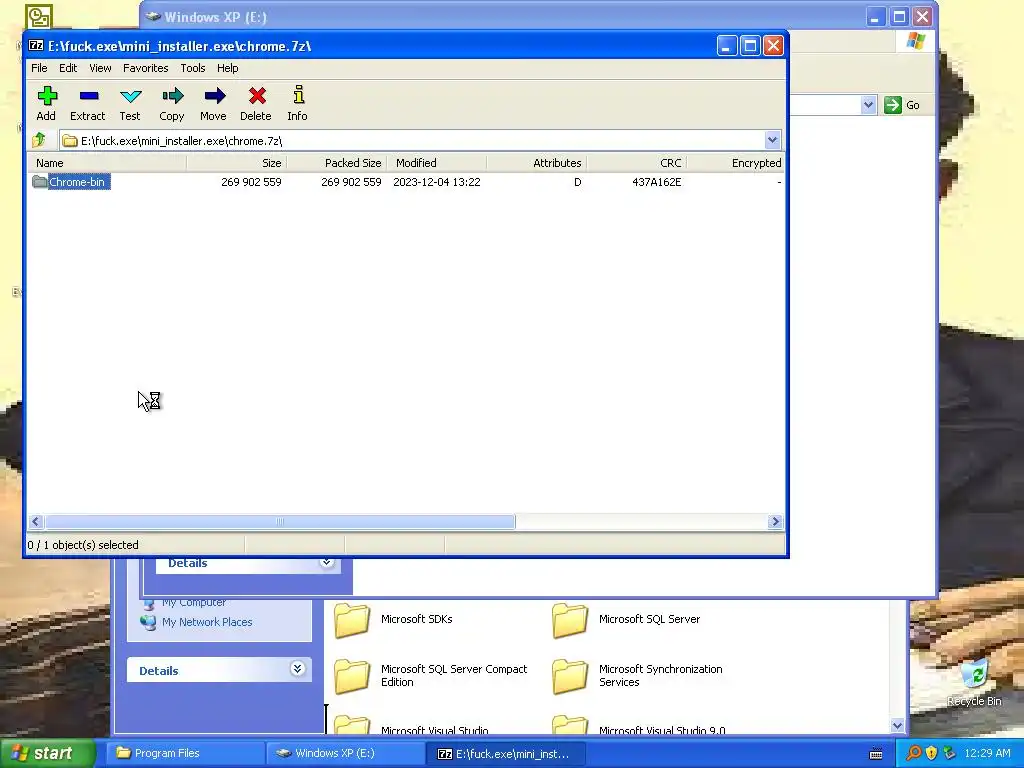The image size is (1024, 768).
Task: Click the keyboard icon in taskbar
Action: (x=876, y=754)
